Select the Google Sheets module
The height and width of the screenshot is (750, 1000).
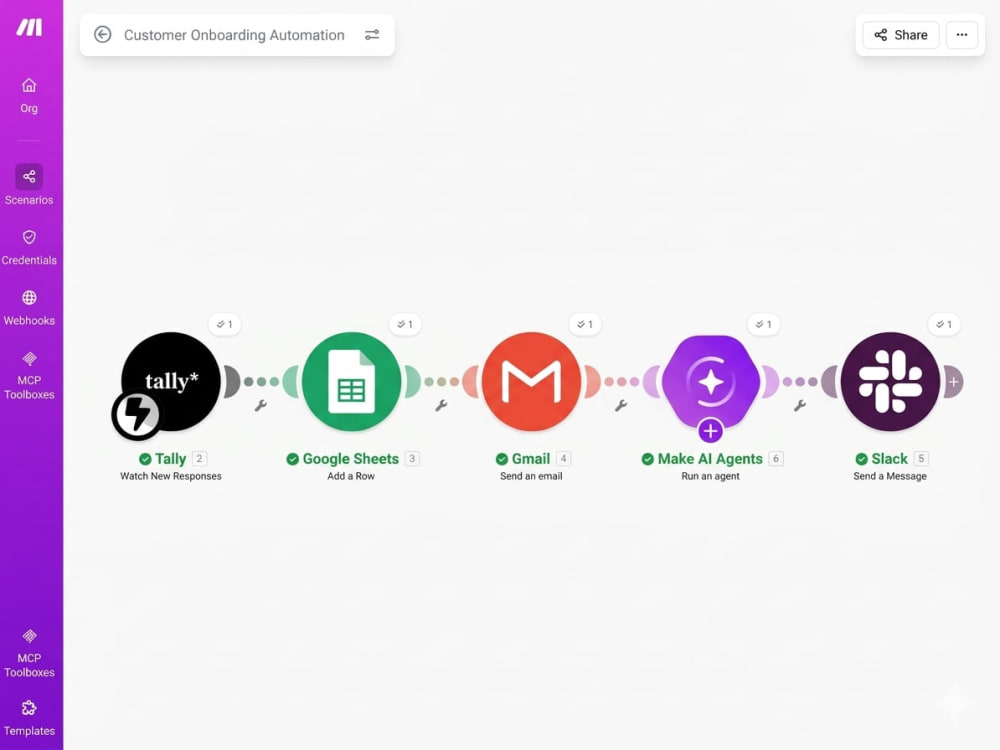(x=351, y=381)
